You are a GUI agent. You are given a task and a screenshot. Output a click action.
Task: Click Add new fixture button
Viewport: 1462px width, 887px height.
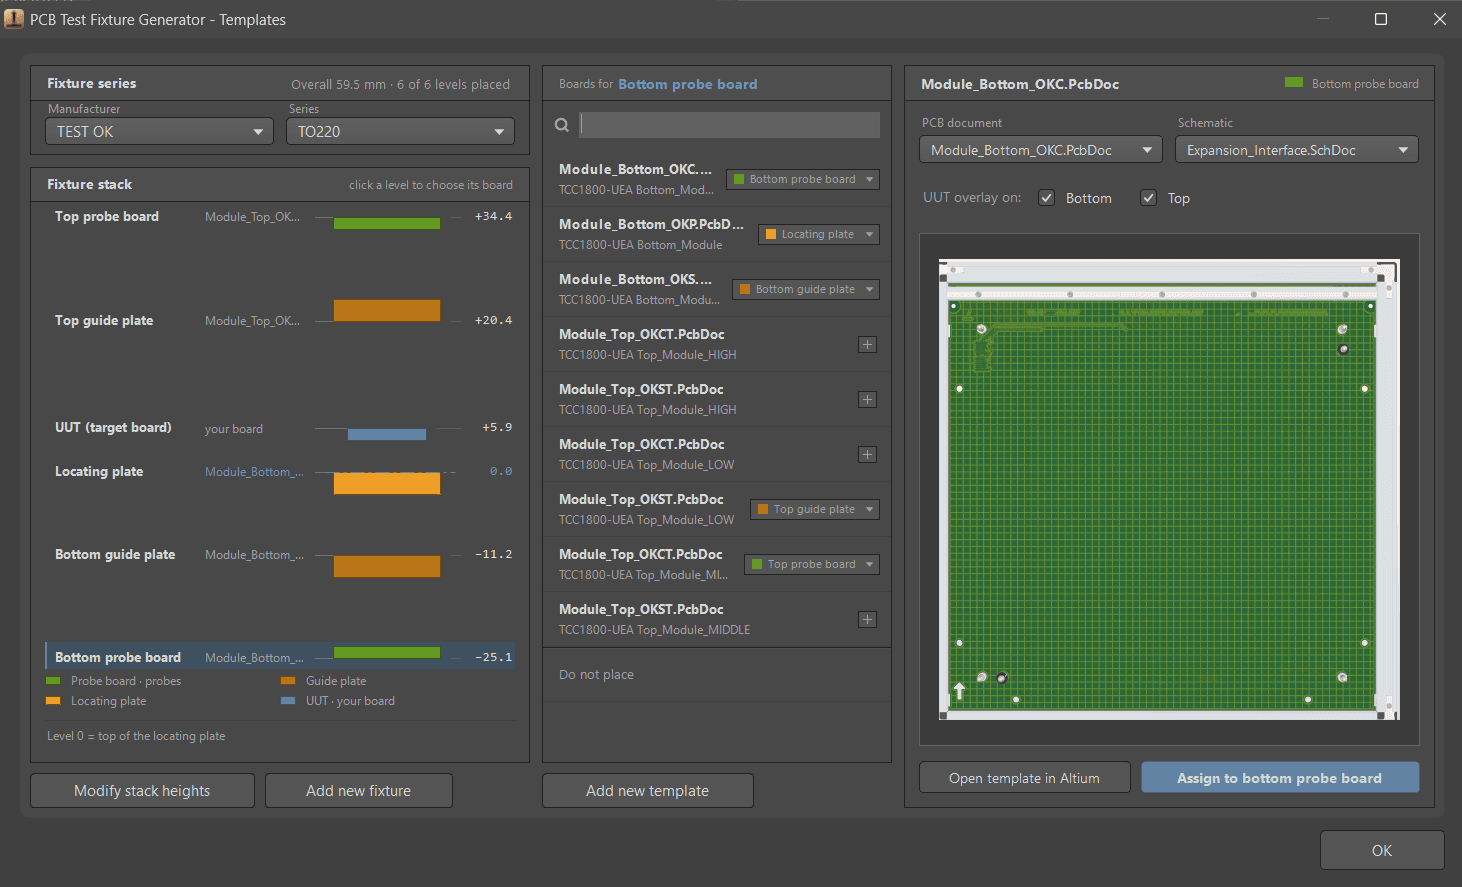point(358,790)
